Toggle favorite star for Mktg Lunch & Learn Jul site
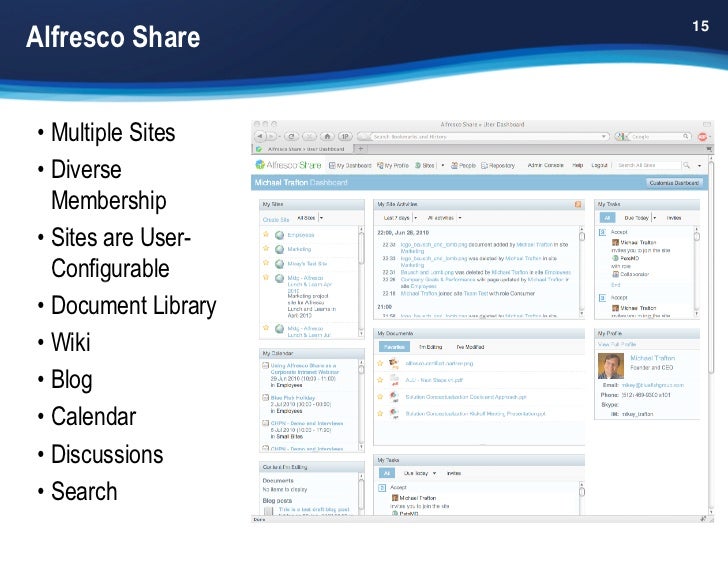Screen dimensions: 728x563 click(x=266, y=328)
